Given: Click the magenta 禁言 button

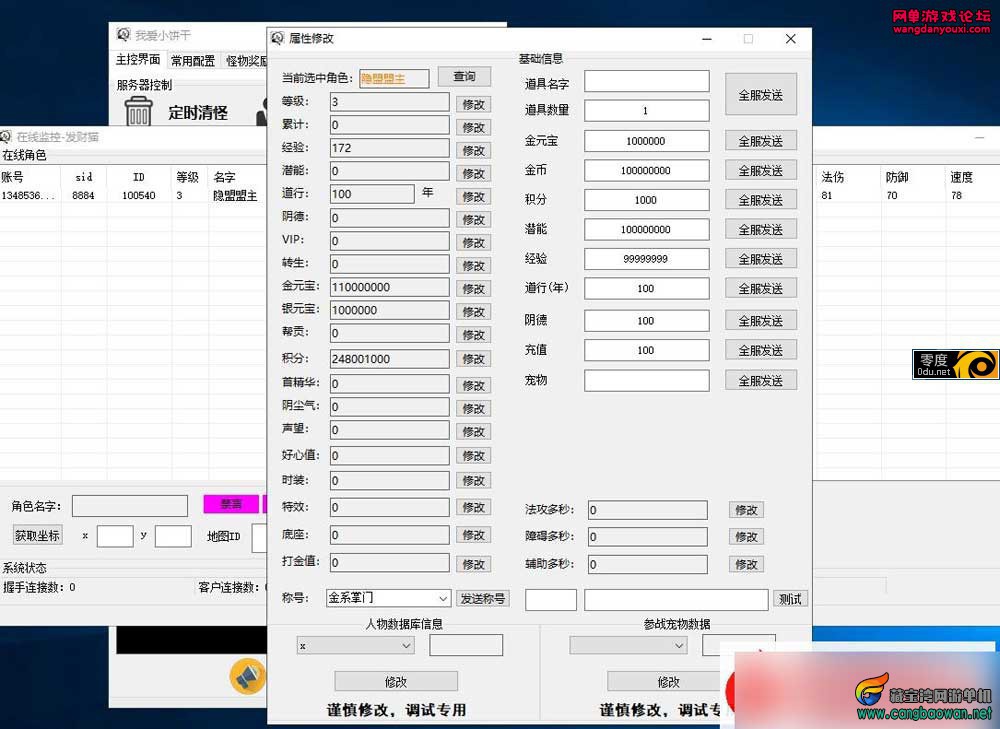Looking at the screenshot, I should pos(231,504).
